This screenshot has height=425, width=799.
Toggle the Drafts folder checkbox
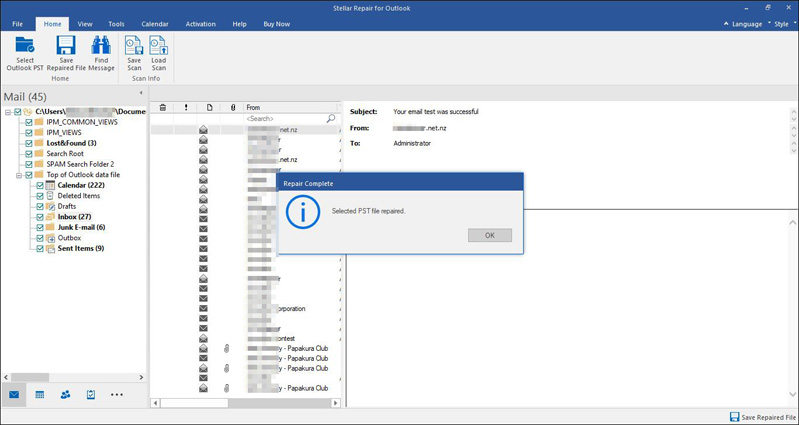pos(40,206)
